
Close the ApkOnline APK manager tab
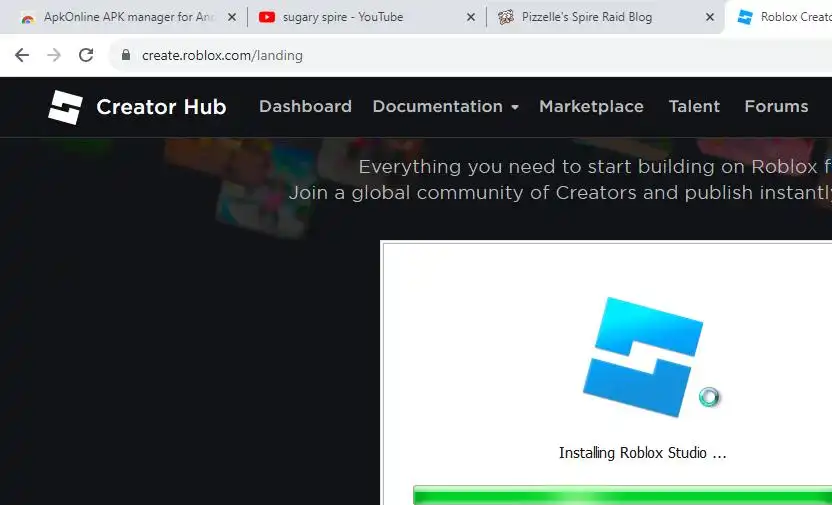(x=232, y=18)
